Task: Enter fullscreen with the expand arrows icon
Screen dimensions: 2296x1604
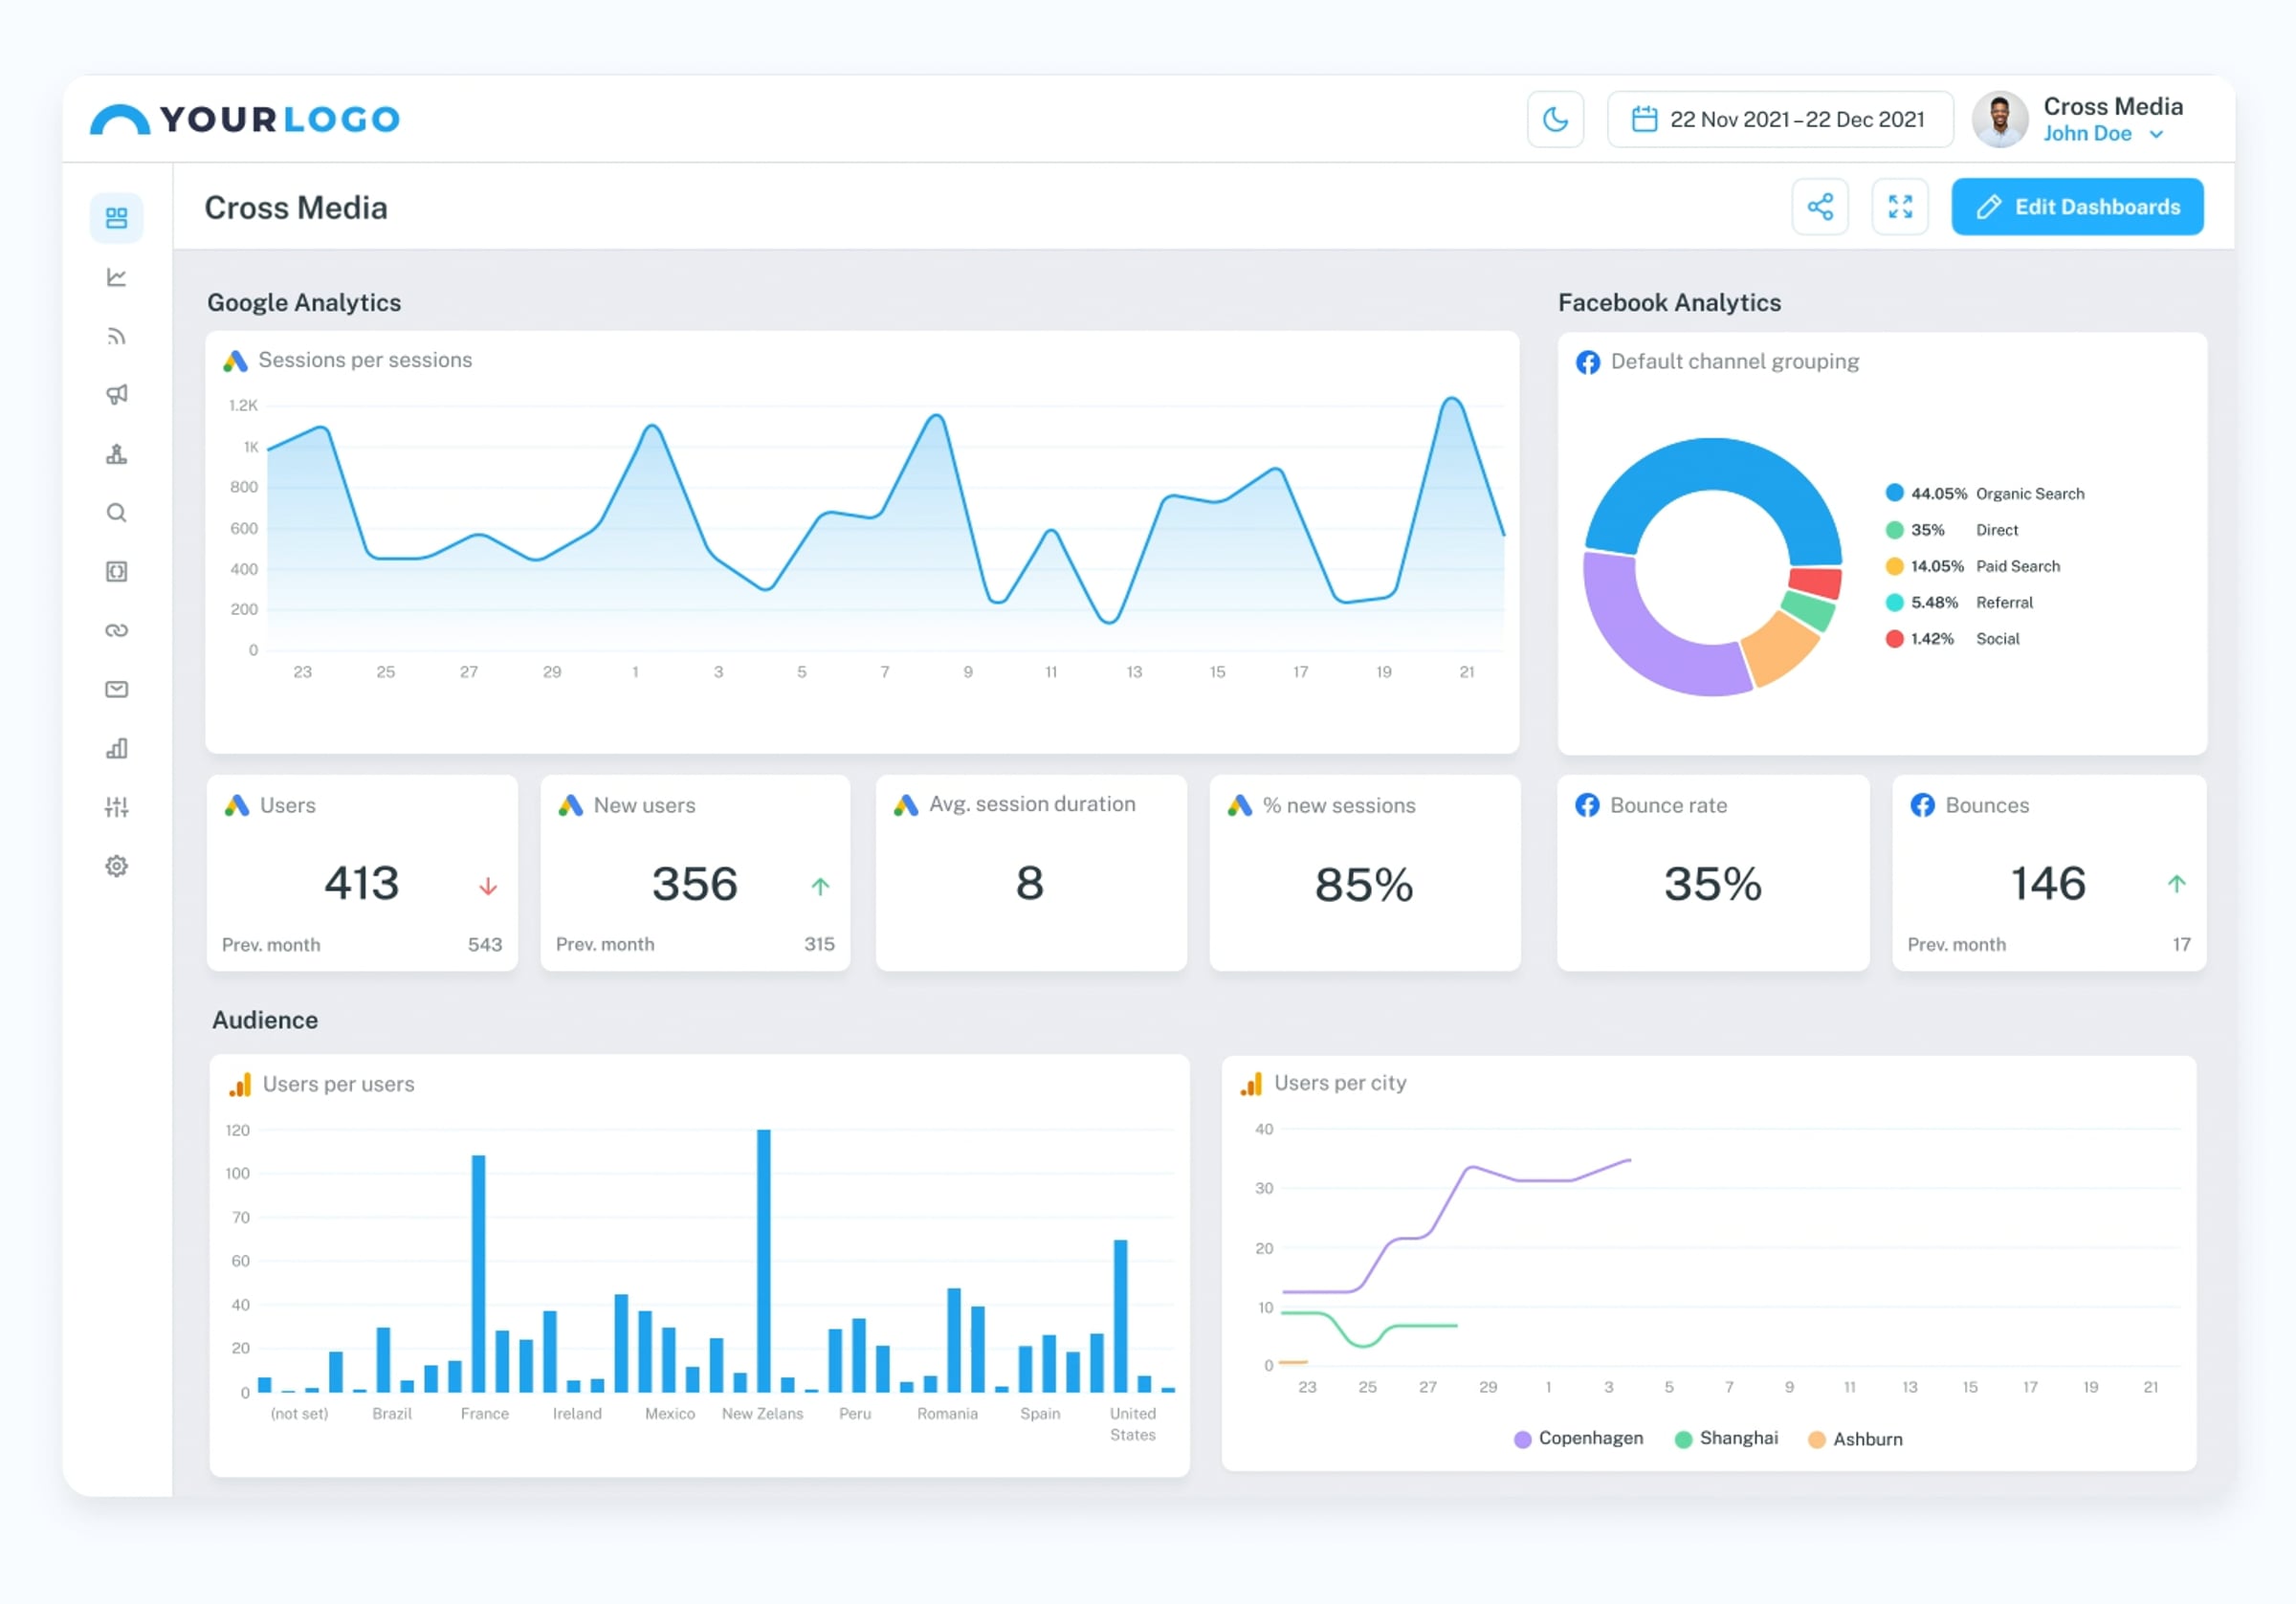Action: 1900,207
